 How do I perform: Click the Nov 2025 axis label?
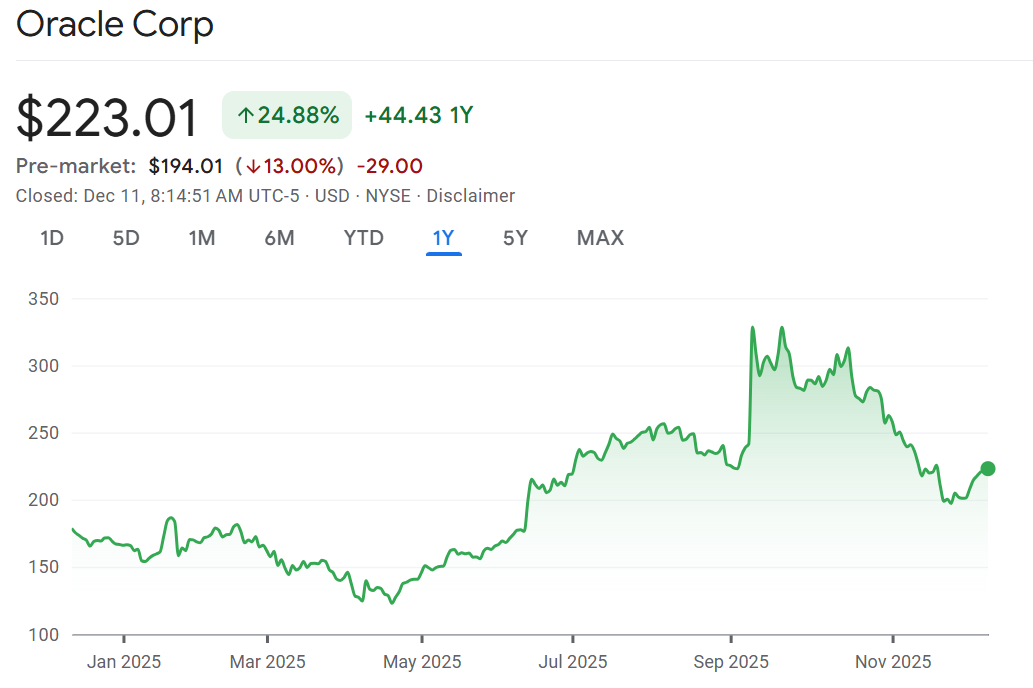(x=893, y=662)
